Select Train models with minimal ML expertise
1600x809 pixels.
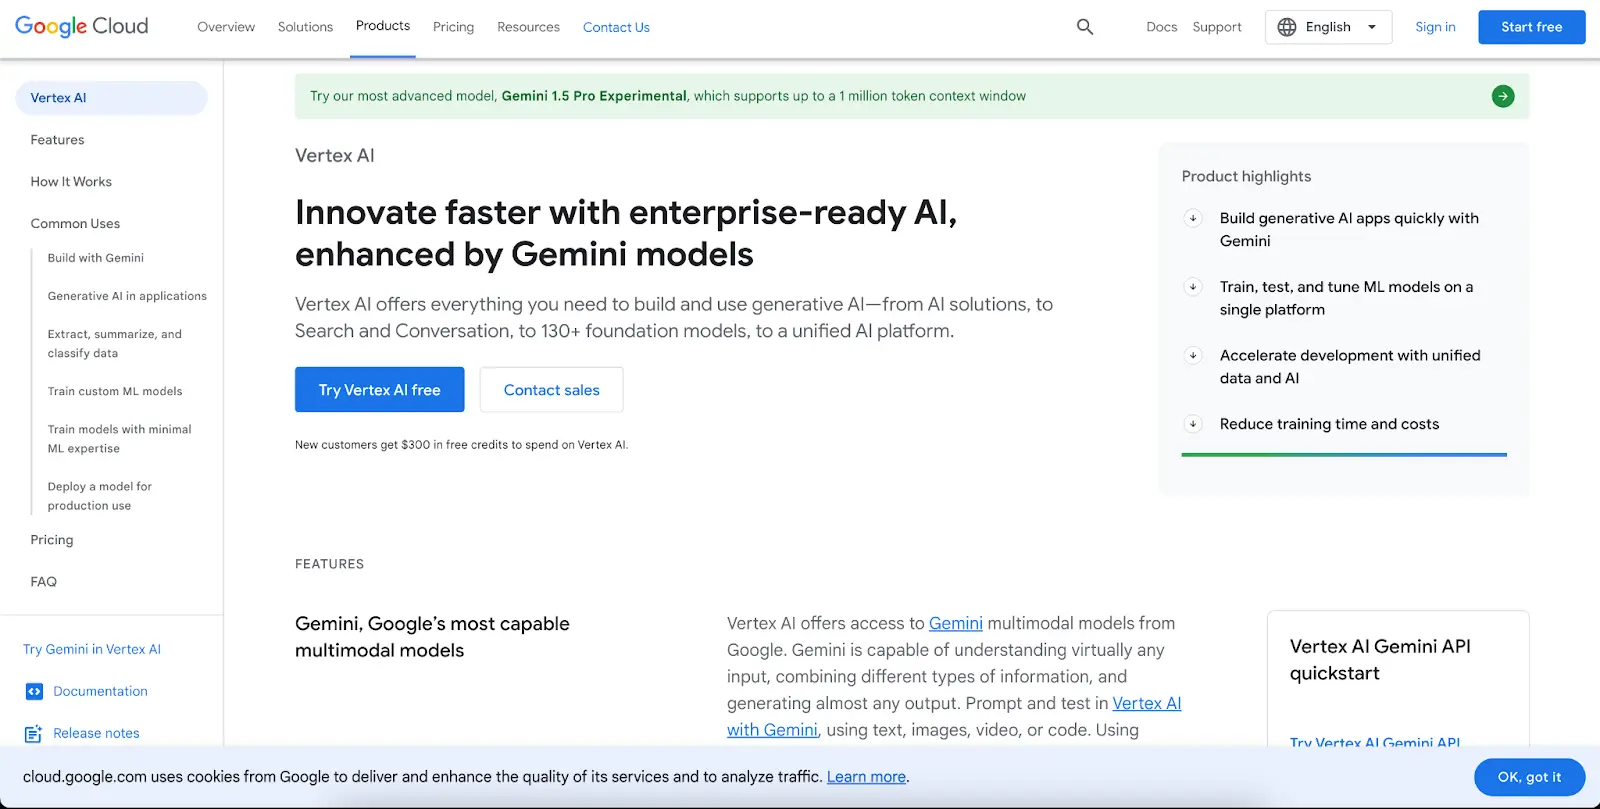point(119,439)
